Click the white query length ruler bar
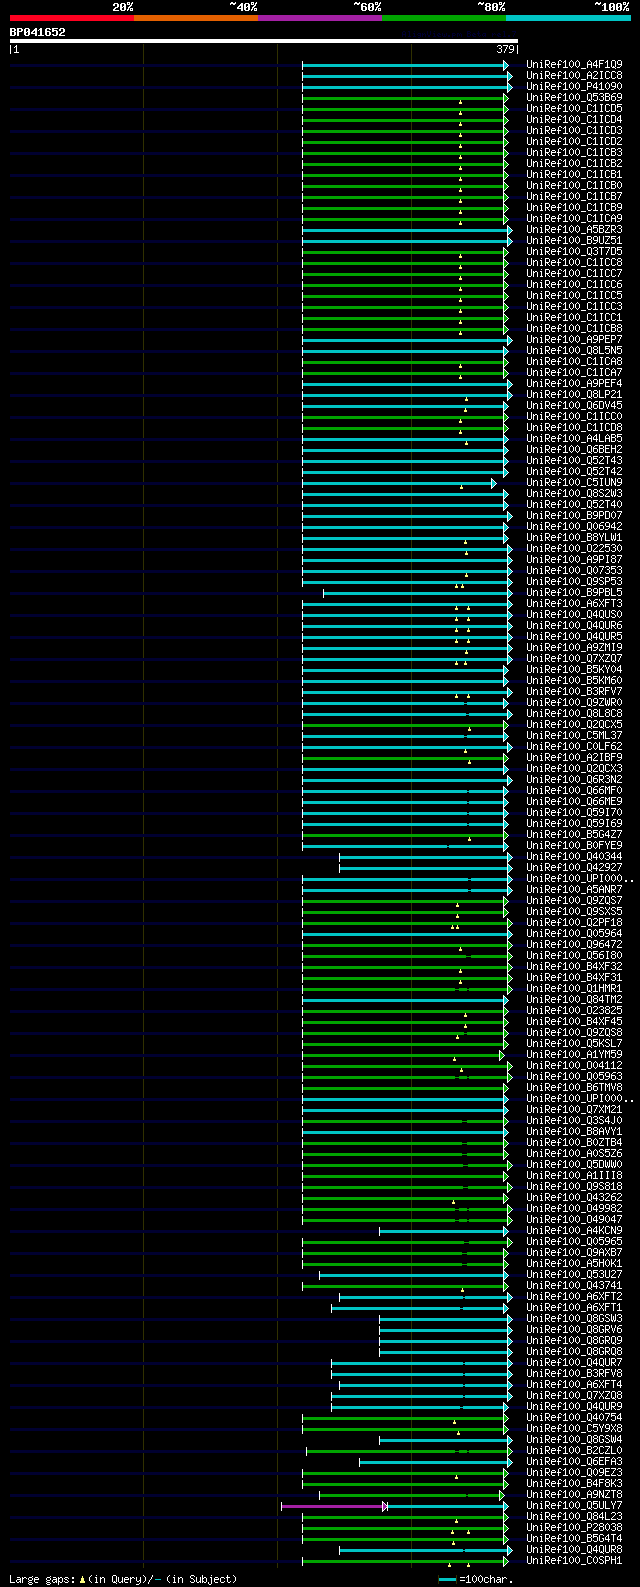The image size is (640, 1587). 264,41
